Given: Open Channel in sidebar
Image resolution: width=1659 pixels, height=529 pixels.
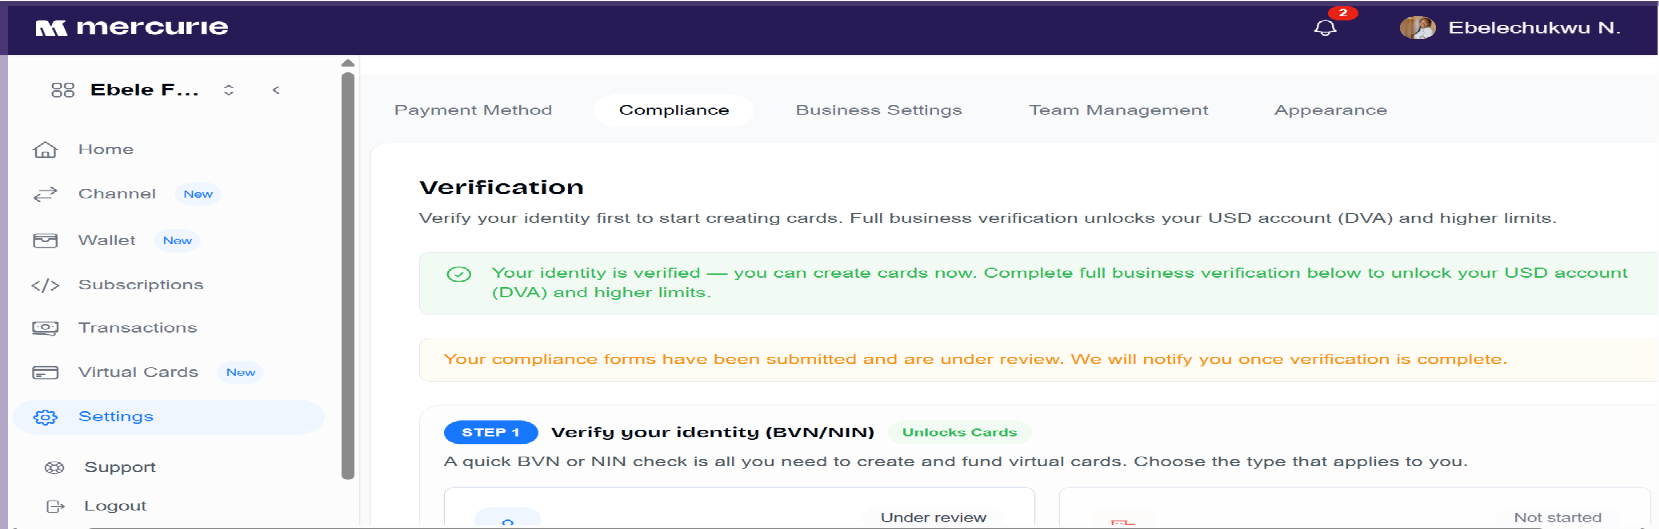Looking at the screenshot, I should pyautogui.click(x=117, y=193).
